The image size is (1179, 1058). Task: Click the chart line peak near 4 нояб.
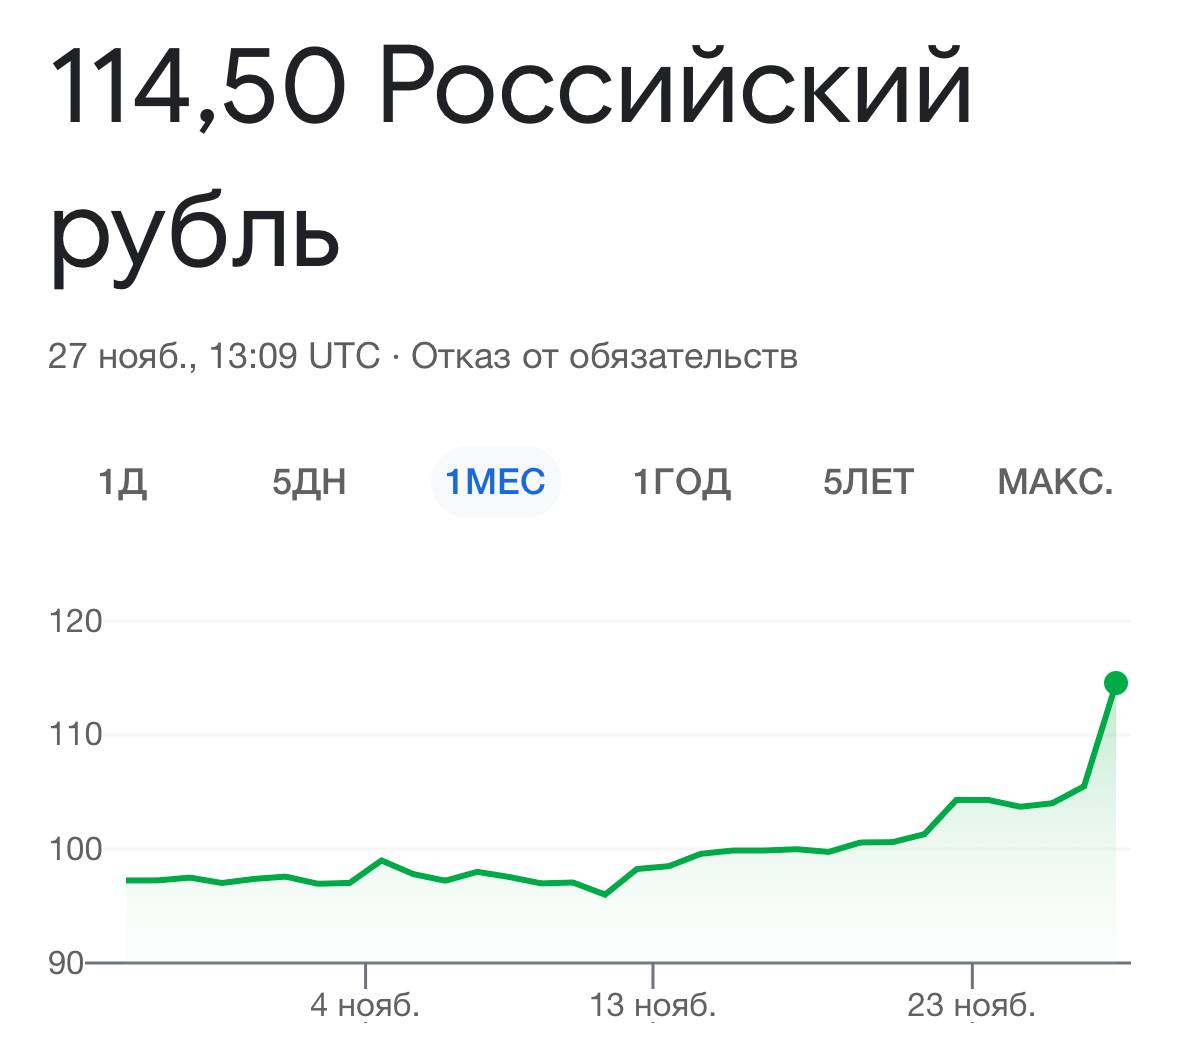click(x=382, y=859)
